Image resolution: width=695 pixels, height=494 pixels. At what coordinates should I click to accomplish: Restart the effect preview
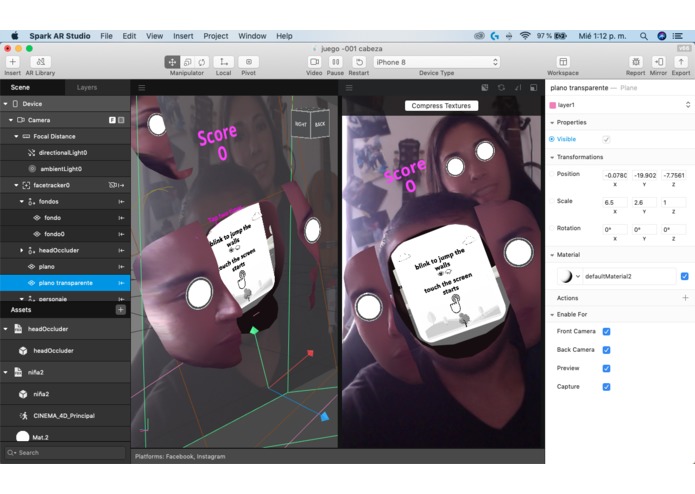(x=359, y=62)
